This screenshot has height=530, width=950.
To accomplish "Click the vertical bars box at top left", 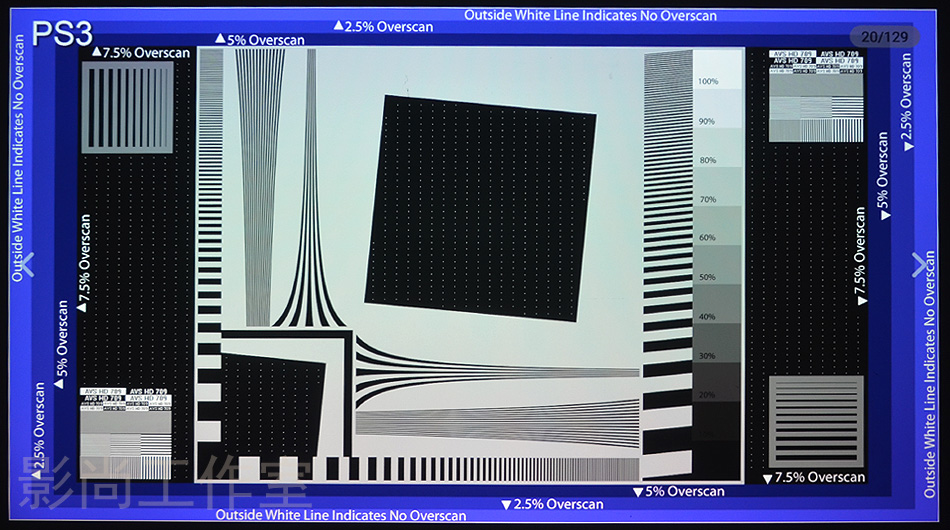I will [x=127, y=108].
